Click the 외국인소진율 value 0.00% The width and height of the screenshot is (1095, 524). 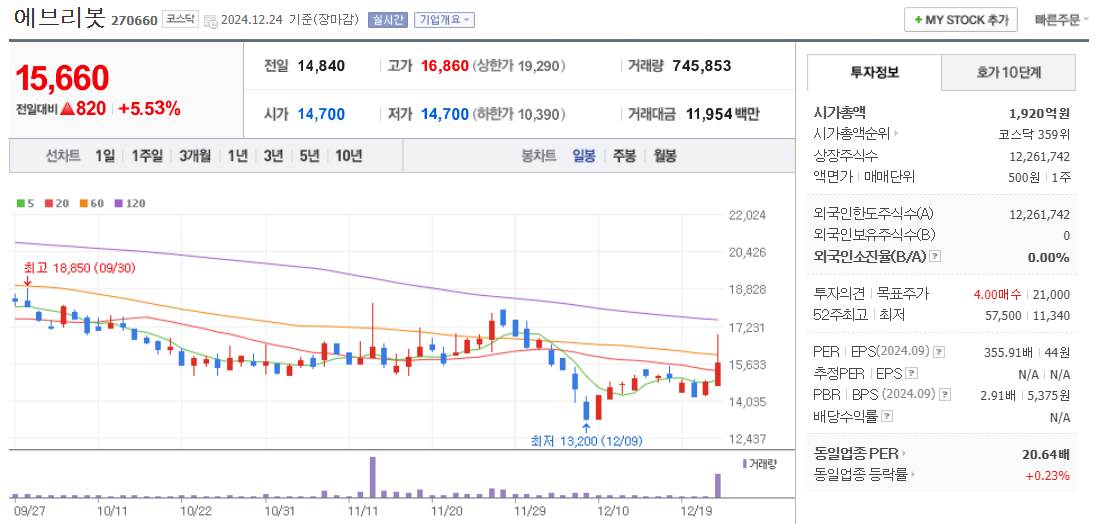tap(1048, 257)
